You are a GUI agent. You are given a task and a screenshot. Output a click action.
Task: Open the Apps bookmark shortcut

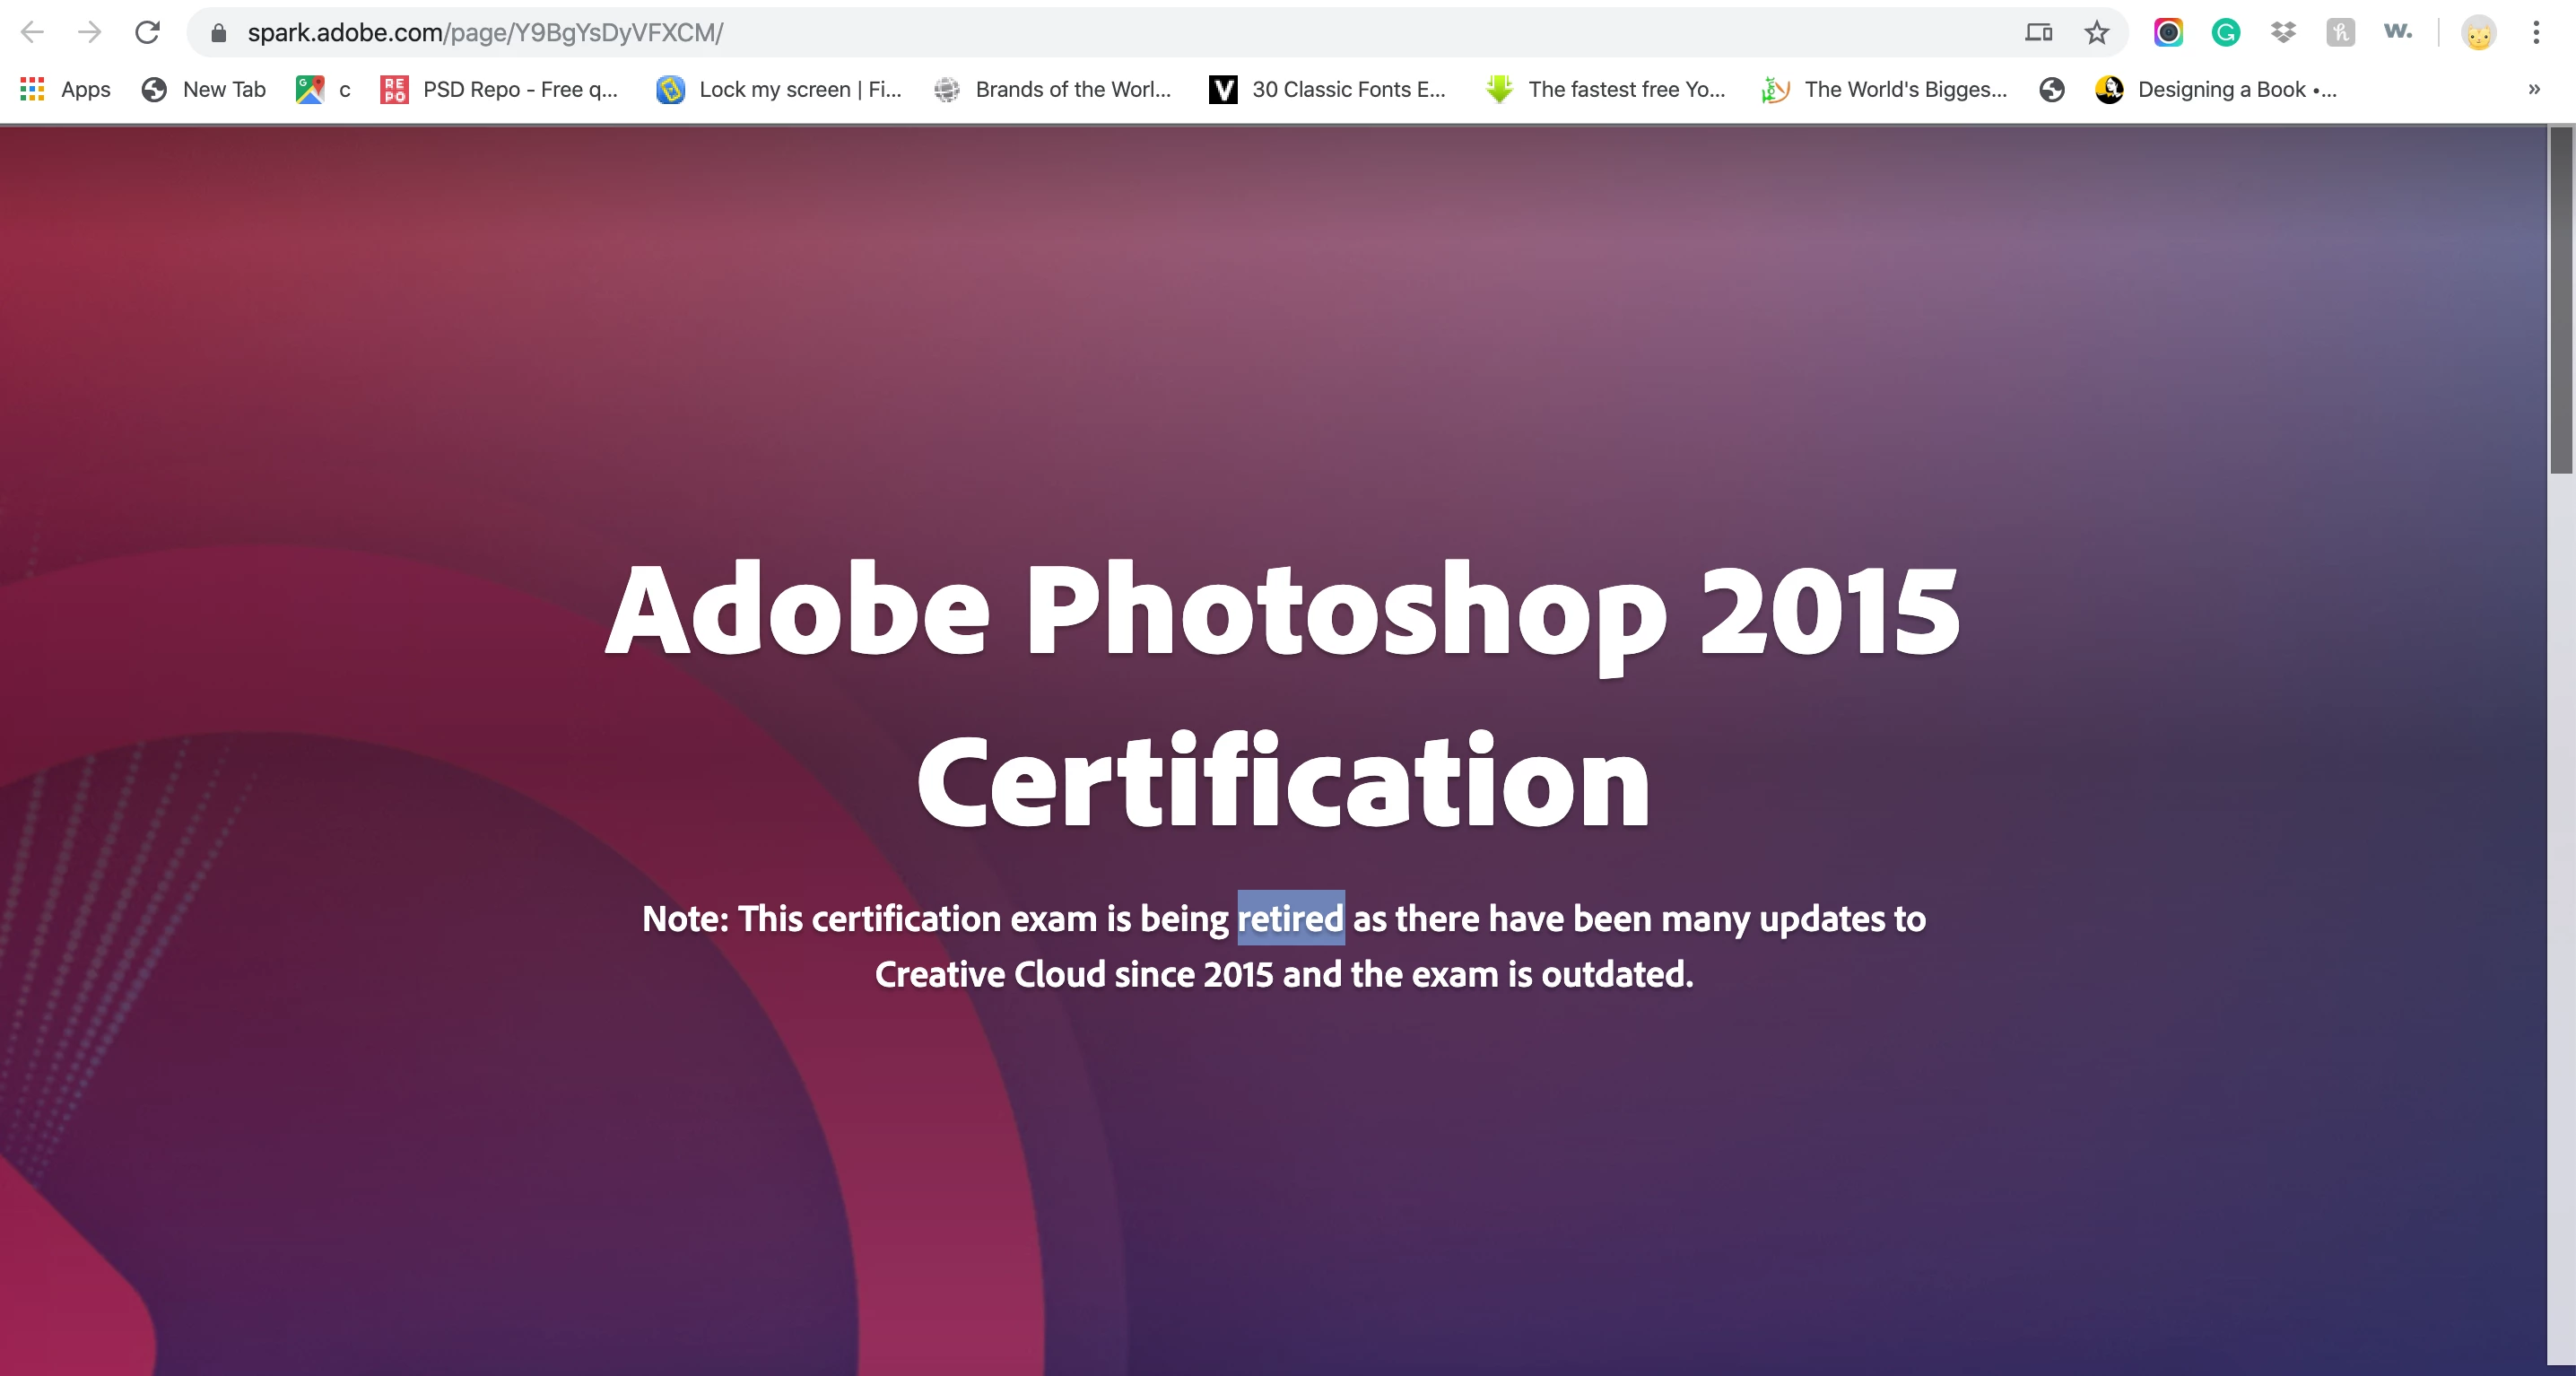[66, 89]
